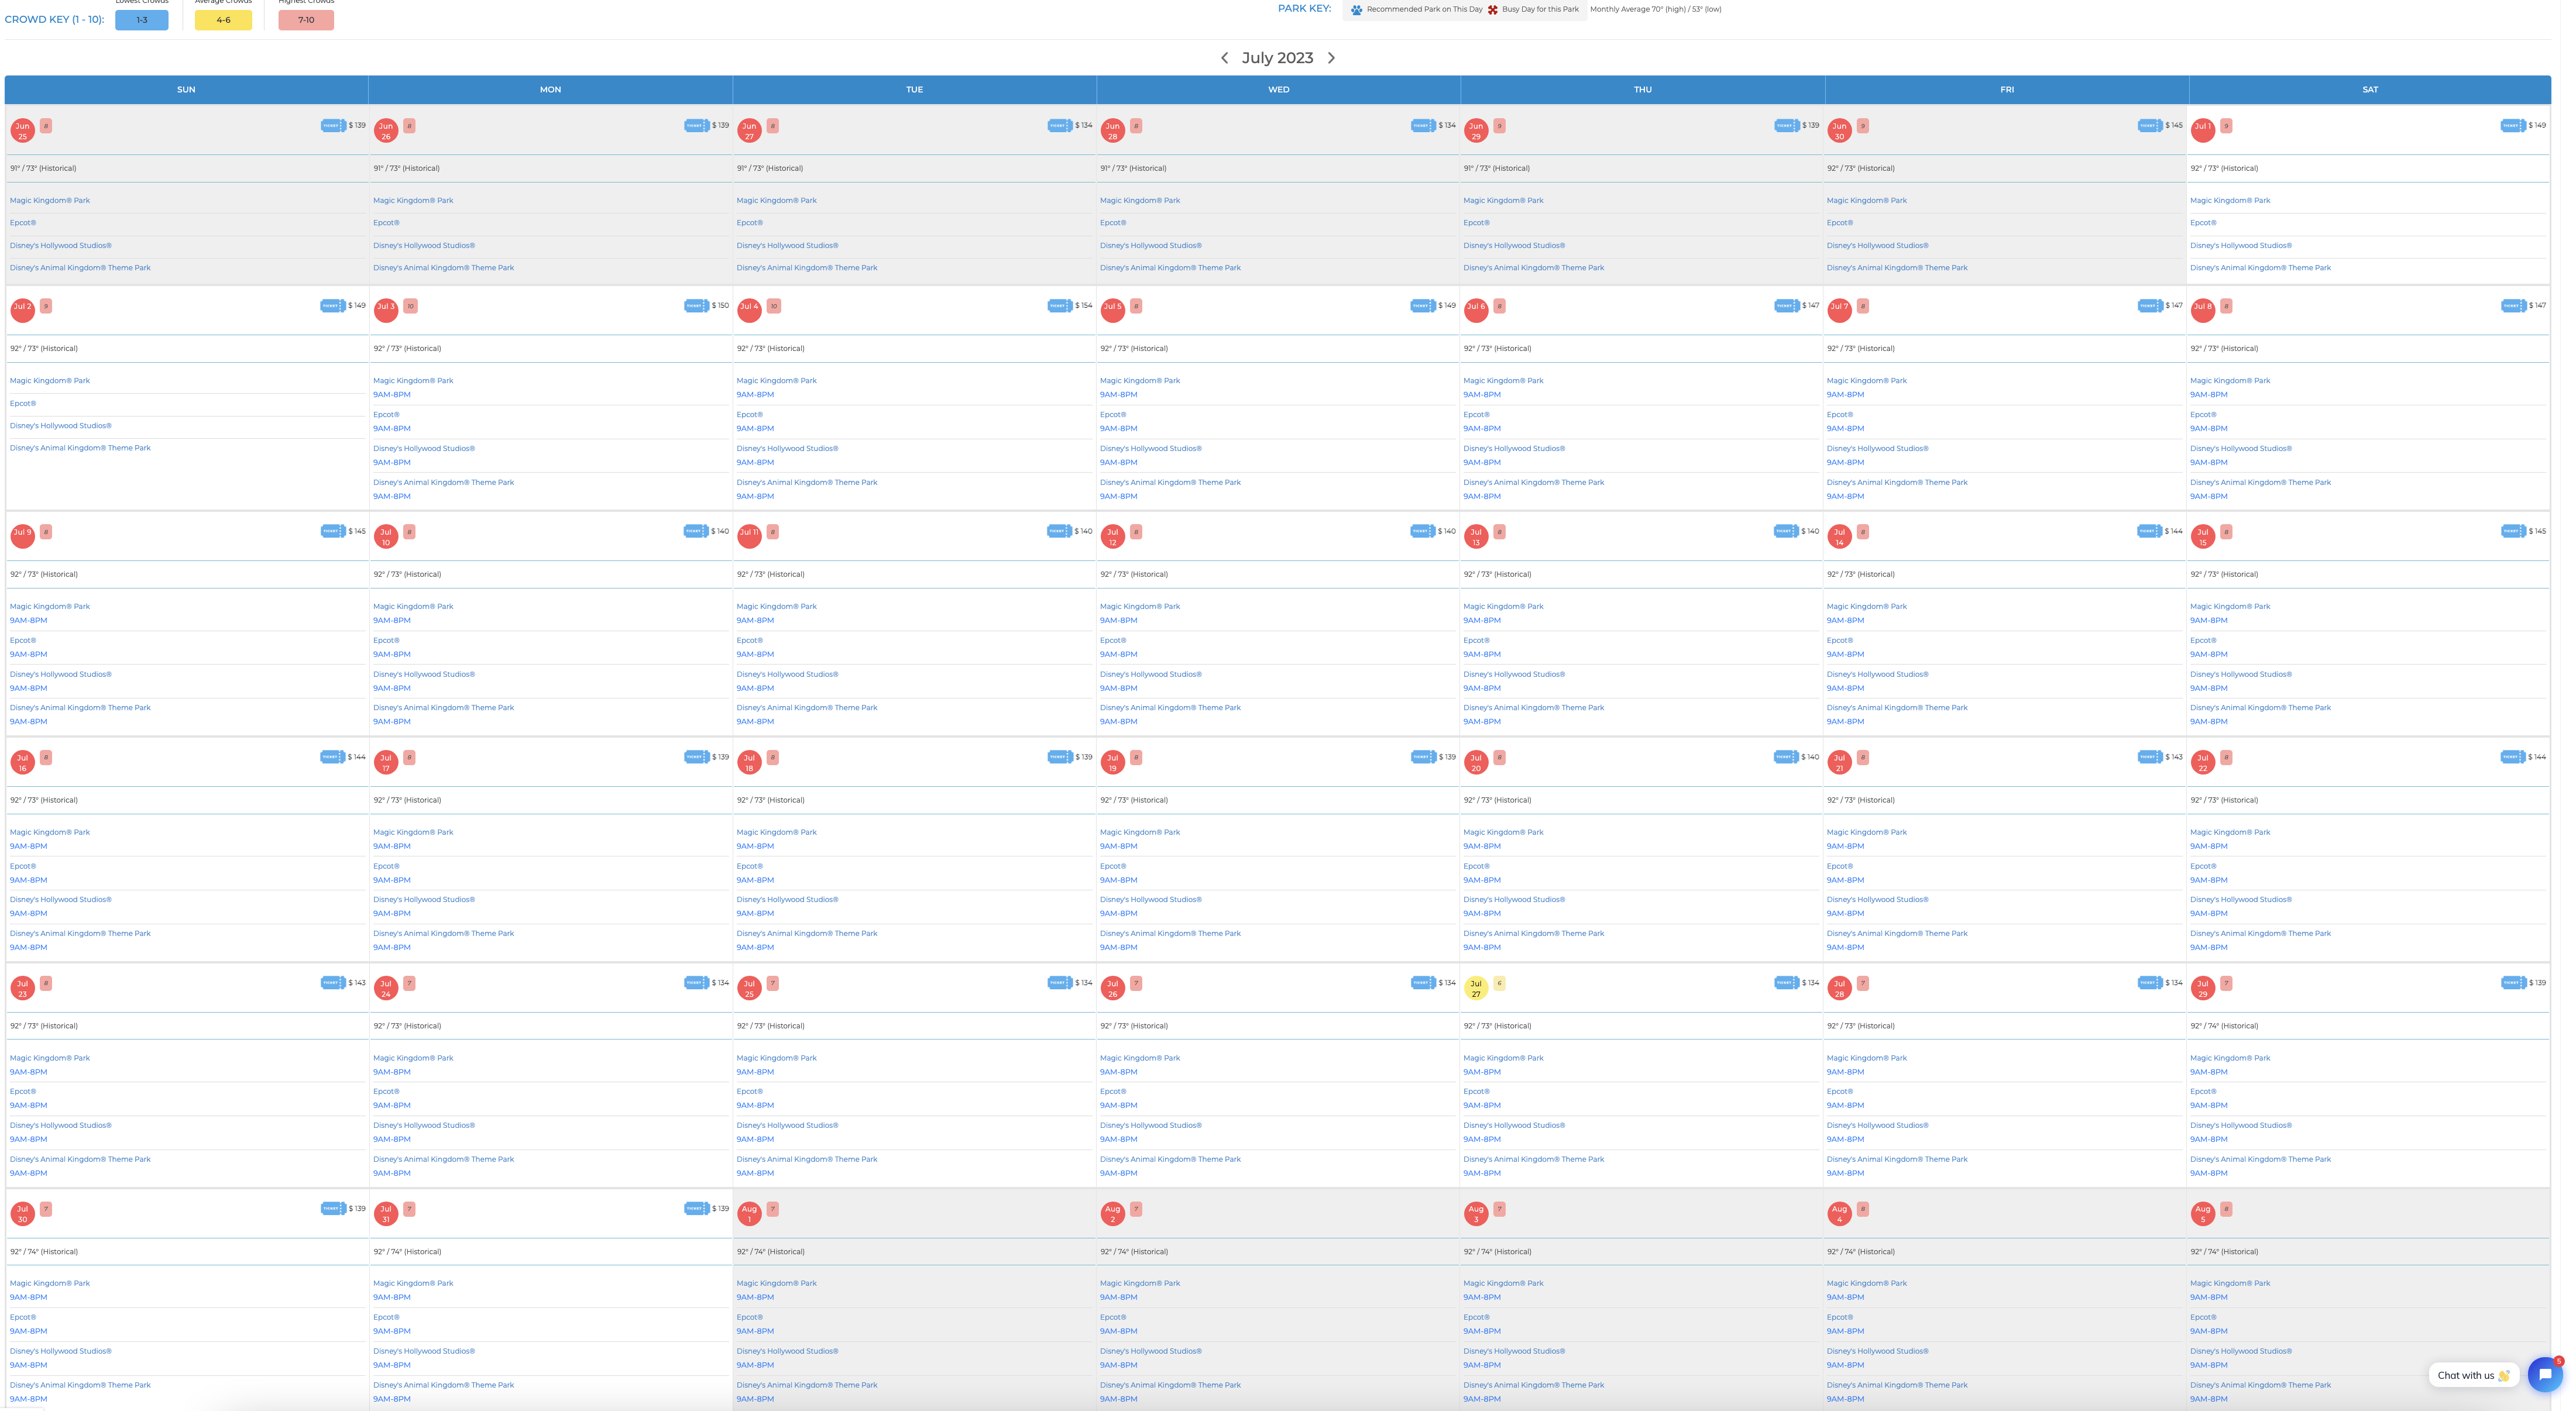Click the ticket icon for Jul 12
This screenshot has width=2576, height=1411.
[1423, 531]
